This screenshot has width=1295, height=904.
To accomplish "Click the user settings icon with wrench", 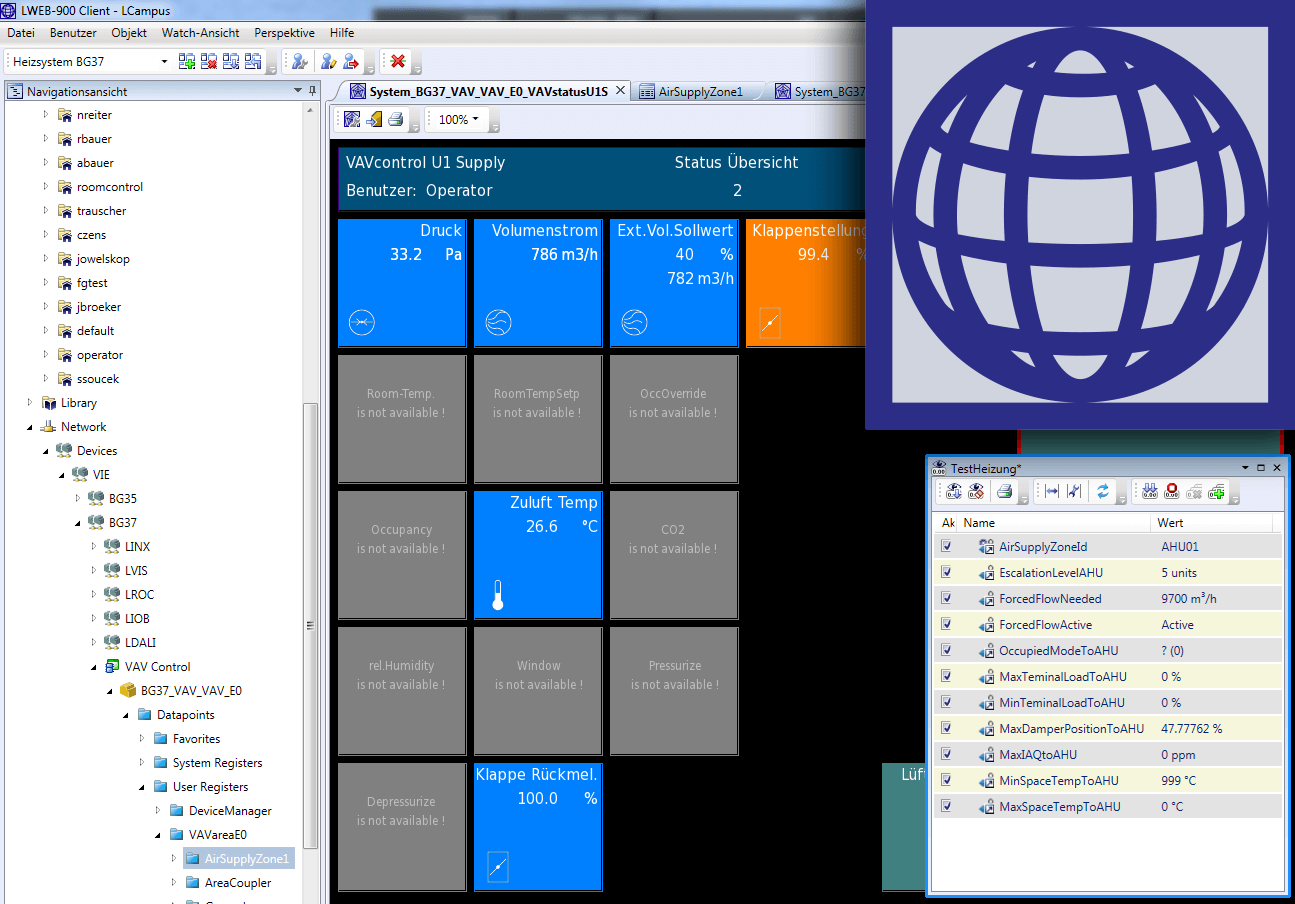I will point(299,62).
